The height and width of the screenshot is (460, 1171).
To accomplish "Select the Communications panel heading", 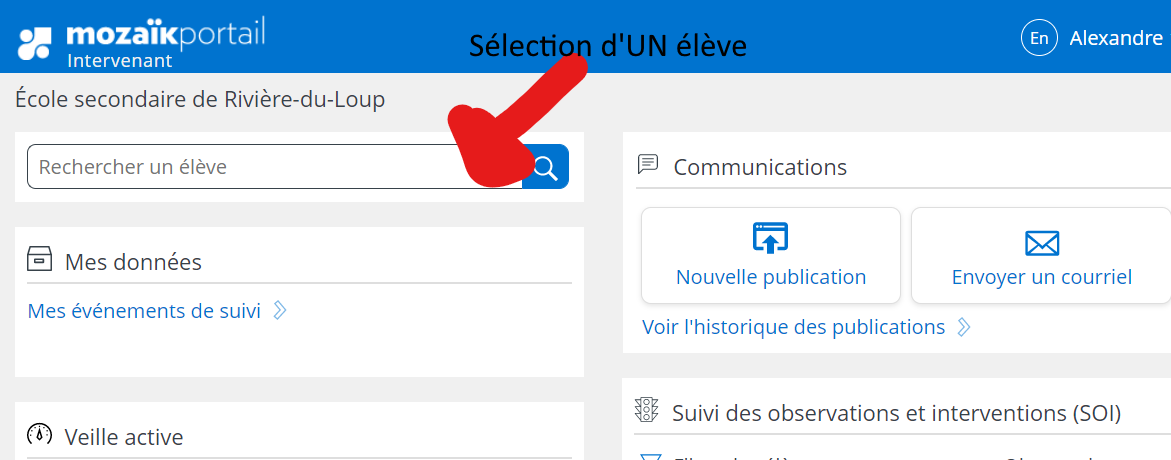I will tap(760, 167).
